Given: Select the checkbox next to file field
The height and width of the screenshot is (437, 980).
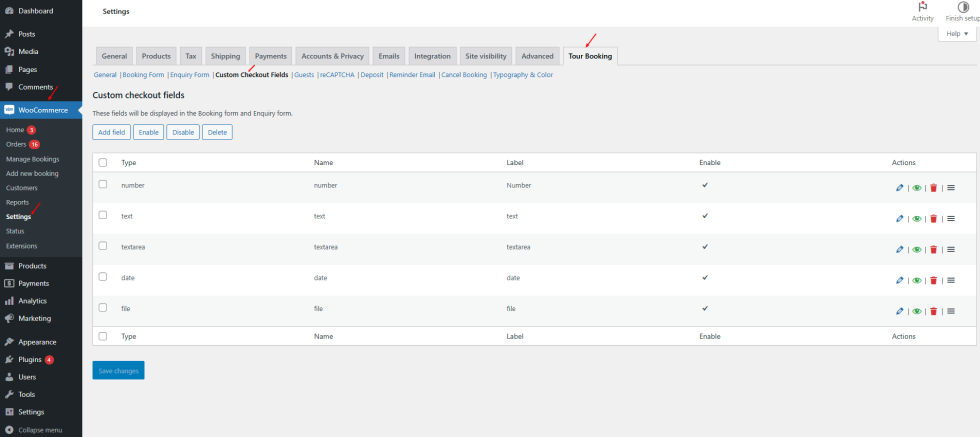Looking at the screenshot, I should tap(103, 308).
